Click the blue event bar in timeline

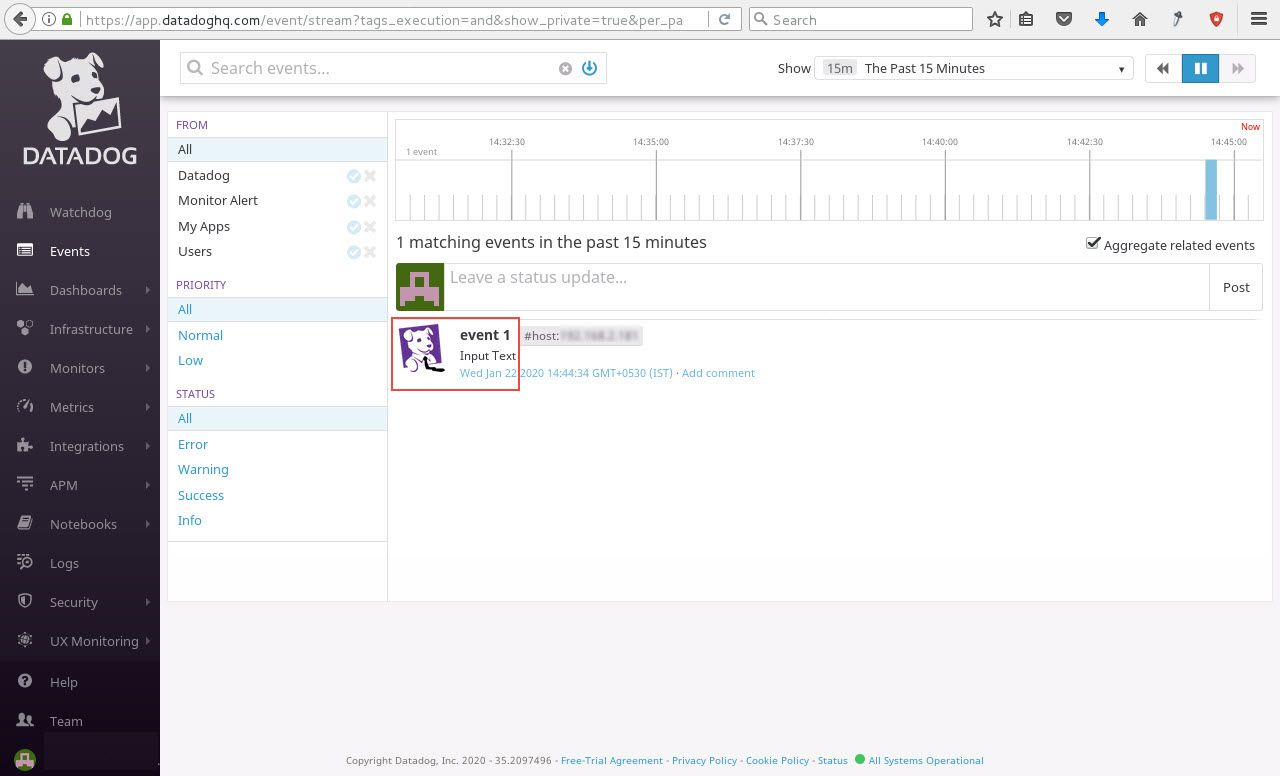tap(1211, 189)
